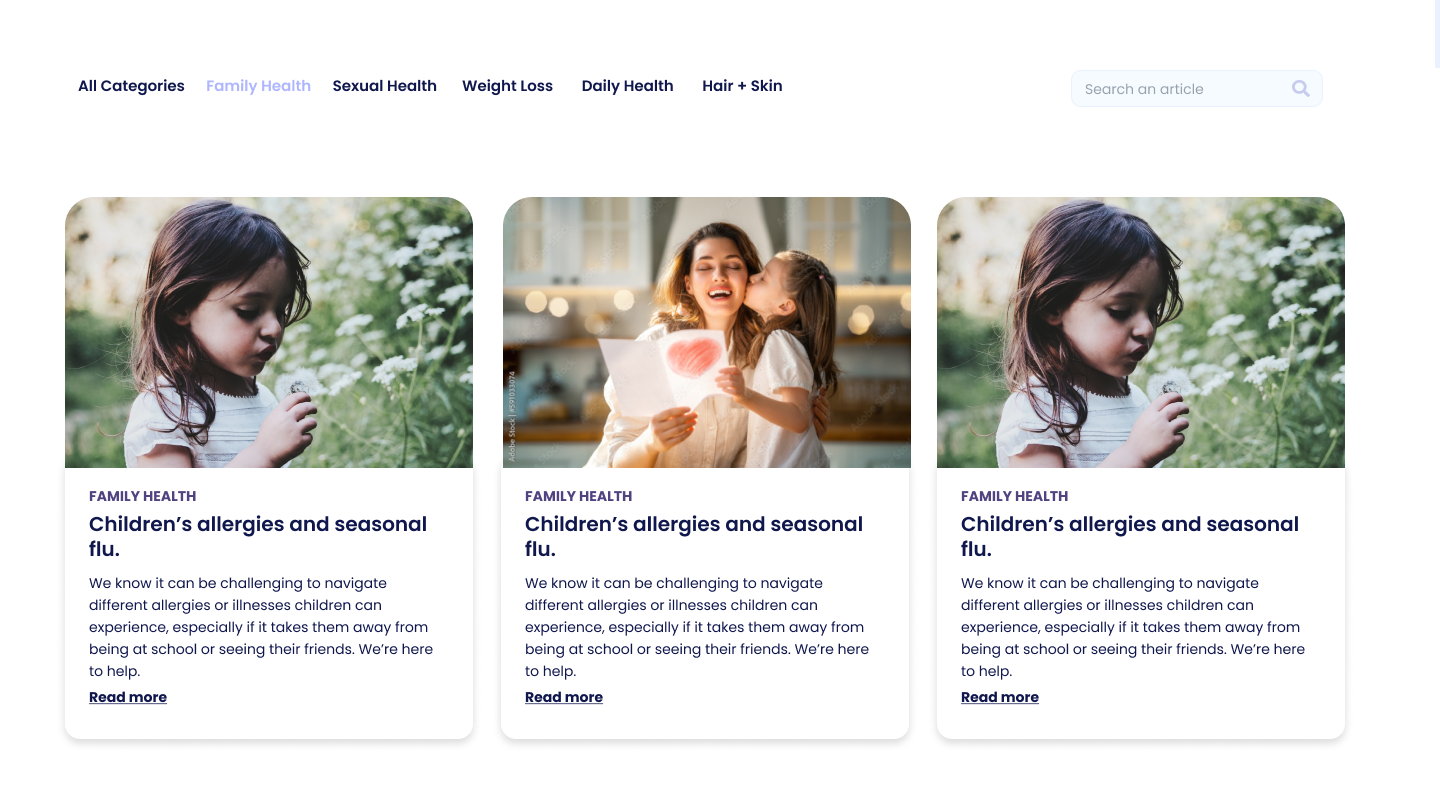This screenshot has height=810, width=1440.
Task: Open Read more in first article card
Action: tap(128, 697)
